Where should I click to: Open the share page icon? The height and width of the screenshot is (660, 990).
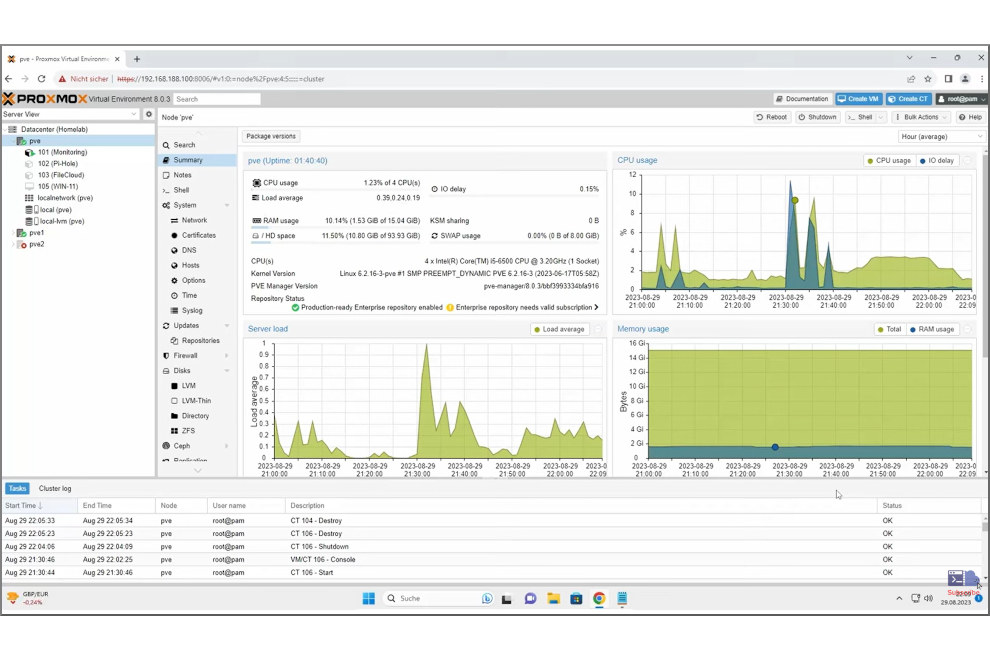coord(910,79)
